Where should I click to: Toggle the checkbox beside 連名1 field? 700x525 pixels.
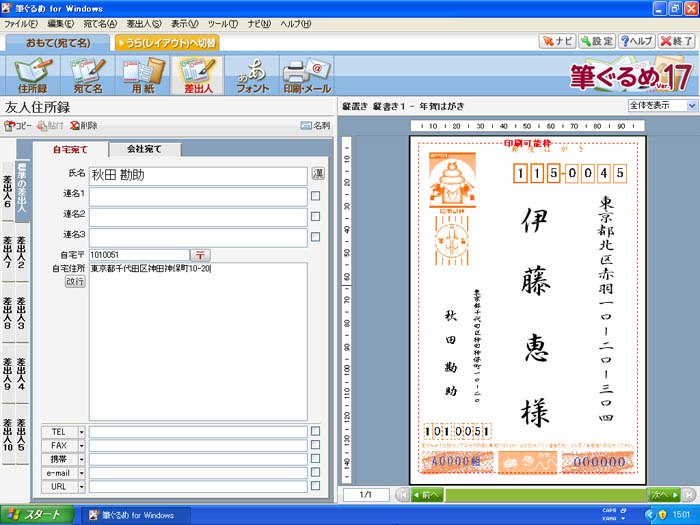pyautogui.click(x=315, y=196)
